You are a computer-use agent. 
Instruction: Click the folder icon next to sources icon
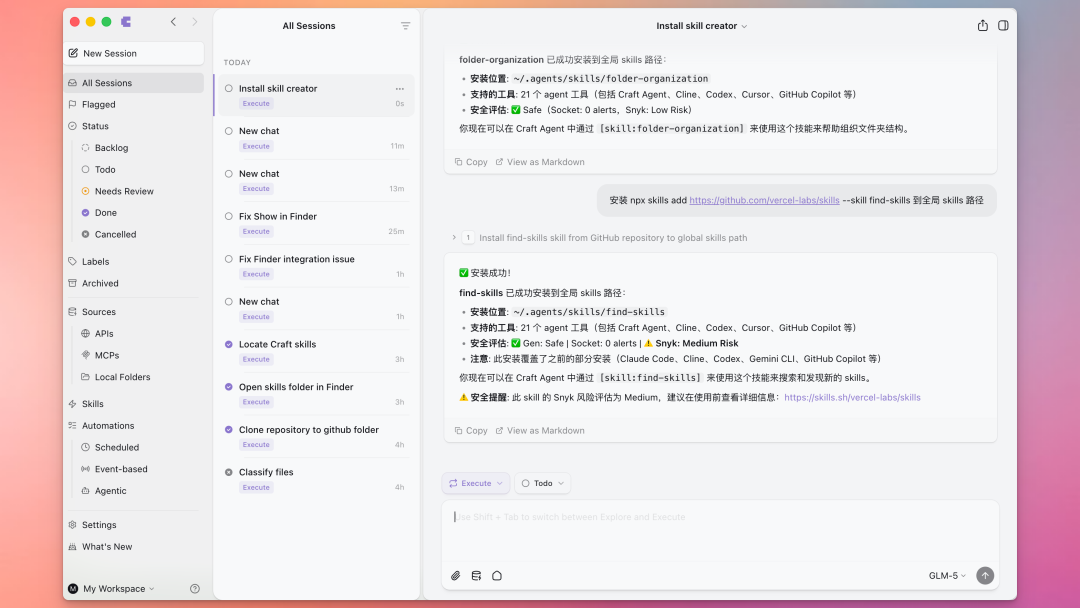(x=497, y=576)
